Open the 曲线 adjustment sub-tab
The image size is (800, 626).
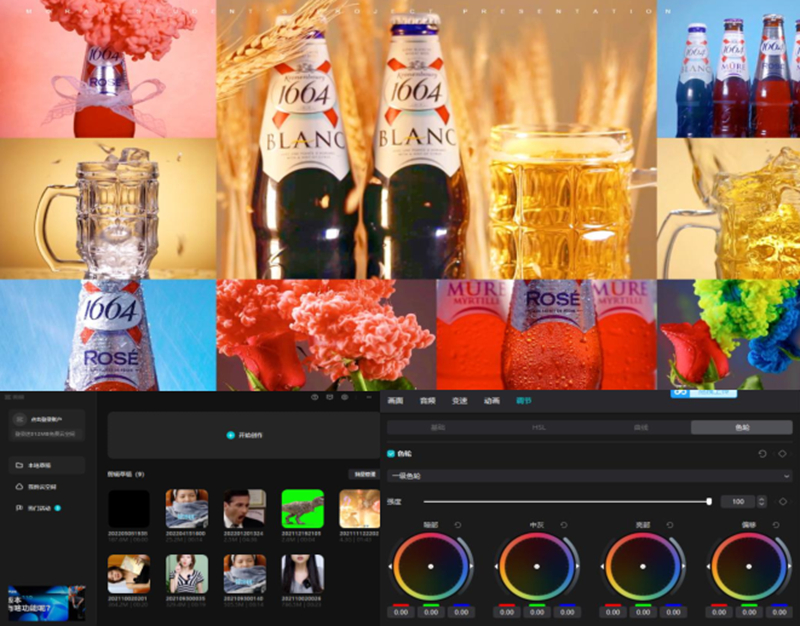click(640, 427)
